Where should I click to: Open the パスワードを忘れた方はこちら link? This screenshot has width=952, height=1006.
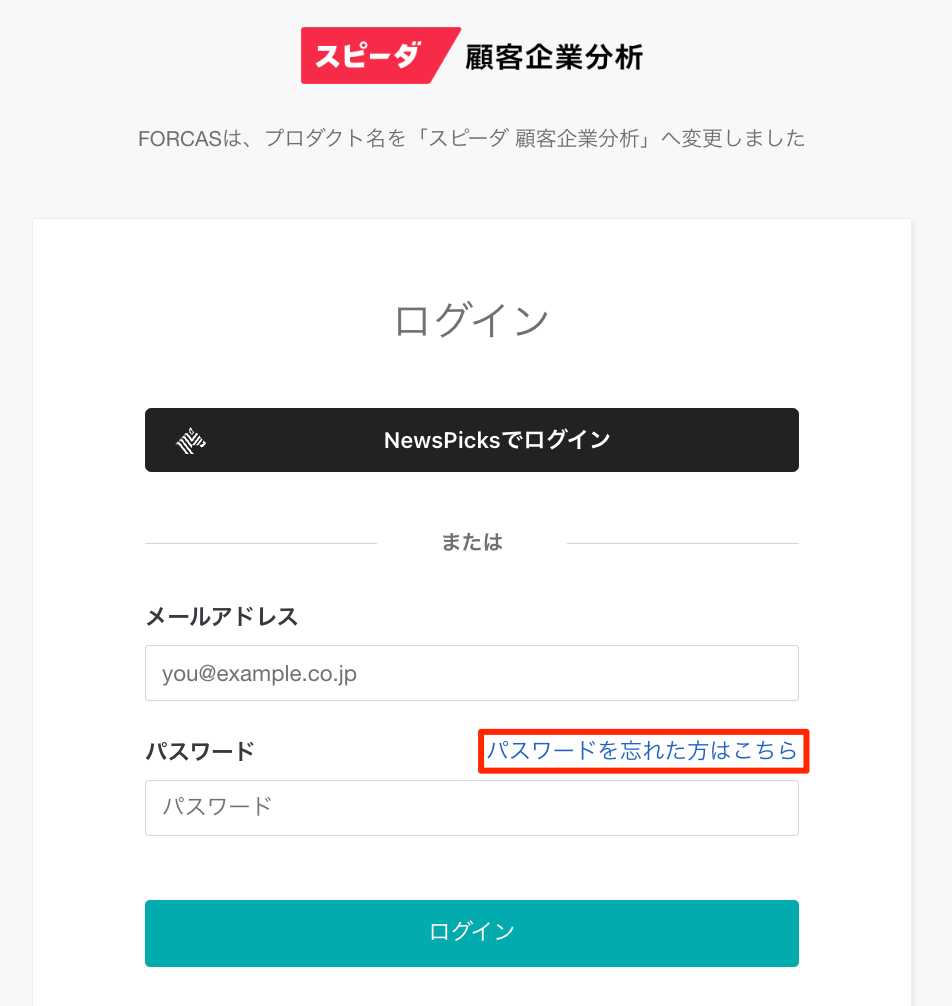point(642,750)
